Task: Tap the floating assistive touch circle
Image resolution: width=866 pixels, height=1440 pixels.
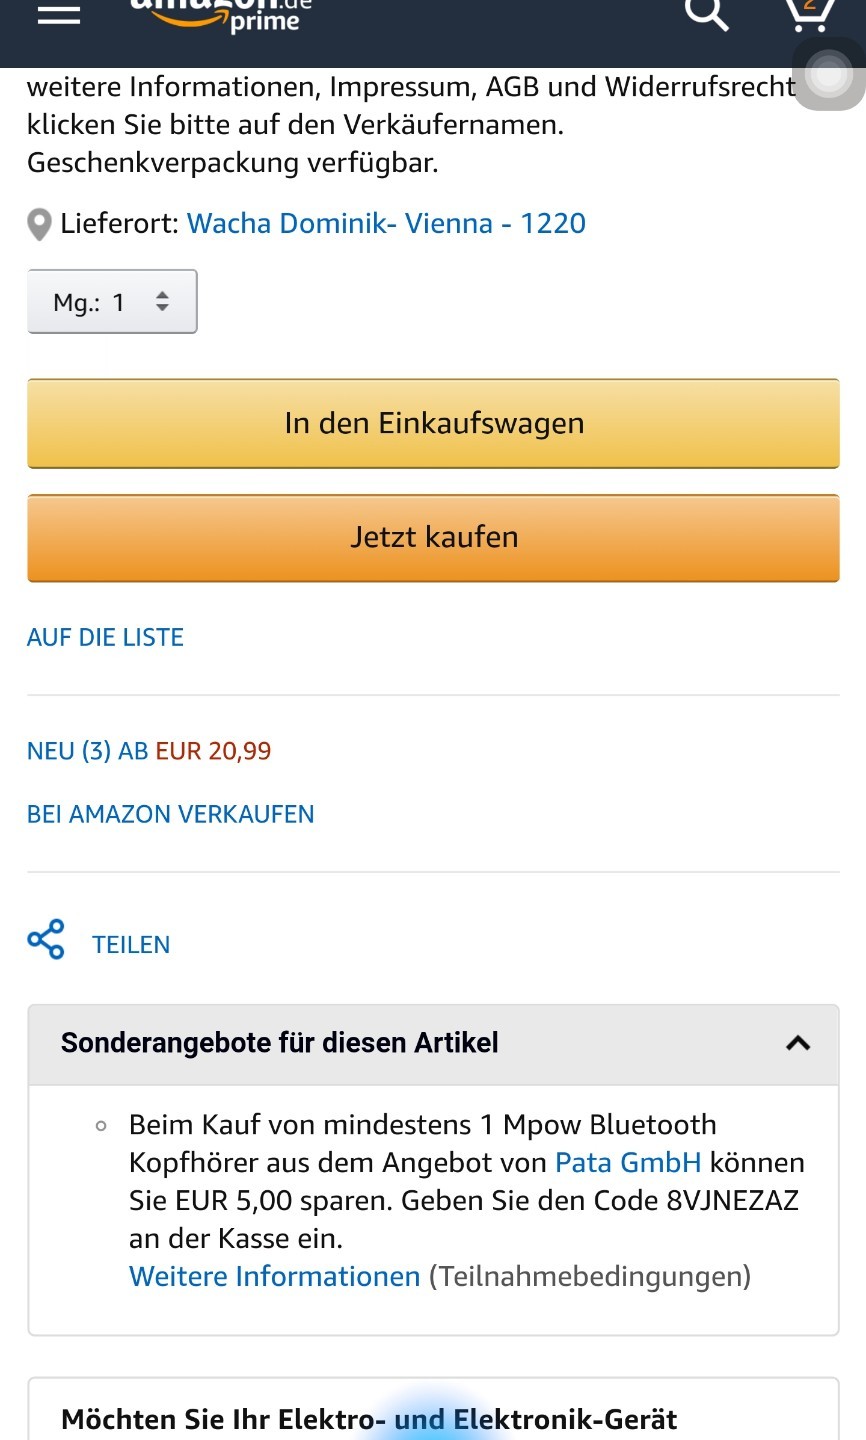Action: (829, 75)
